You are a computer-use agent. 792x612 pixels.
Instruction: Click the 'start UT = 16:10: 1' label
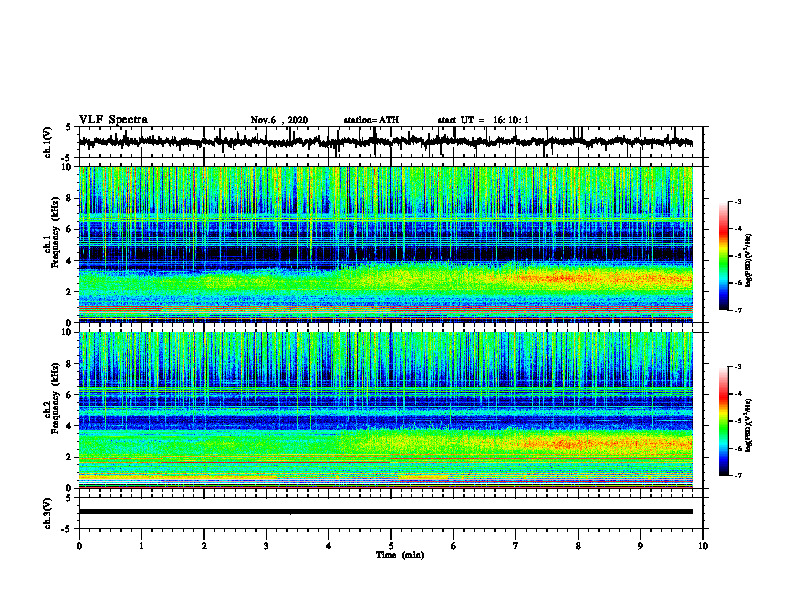click(483, 120)
